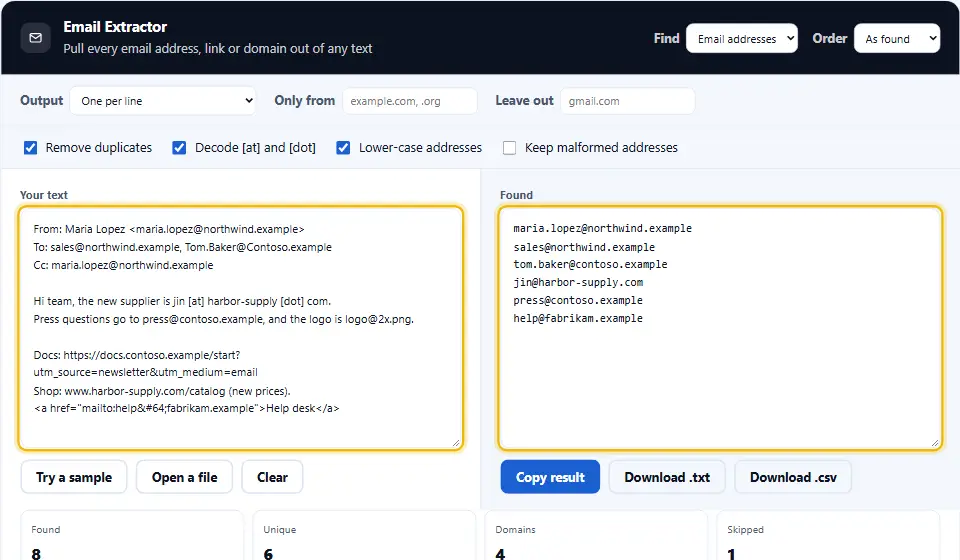Uncheck Remove duplicates

click(x=30, y=147)
